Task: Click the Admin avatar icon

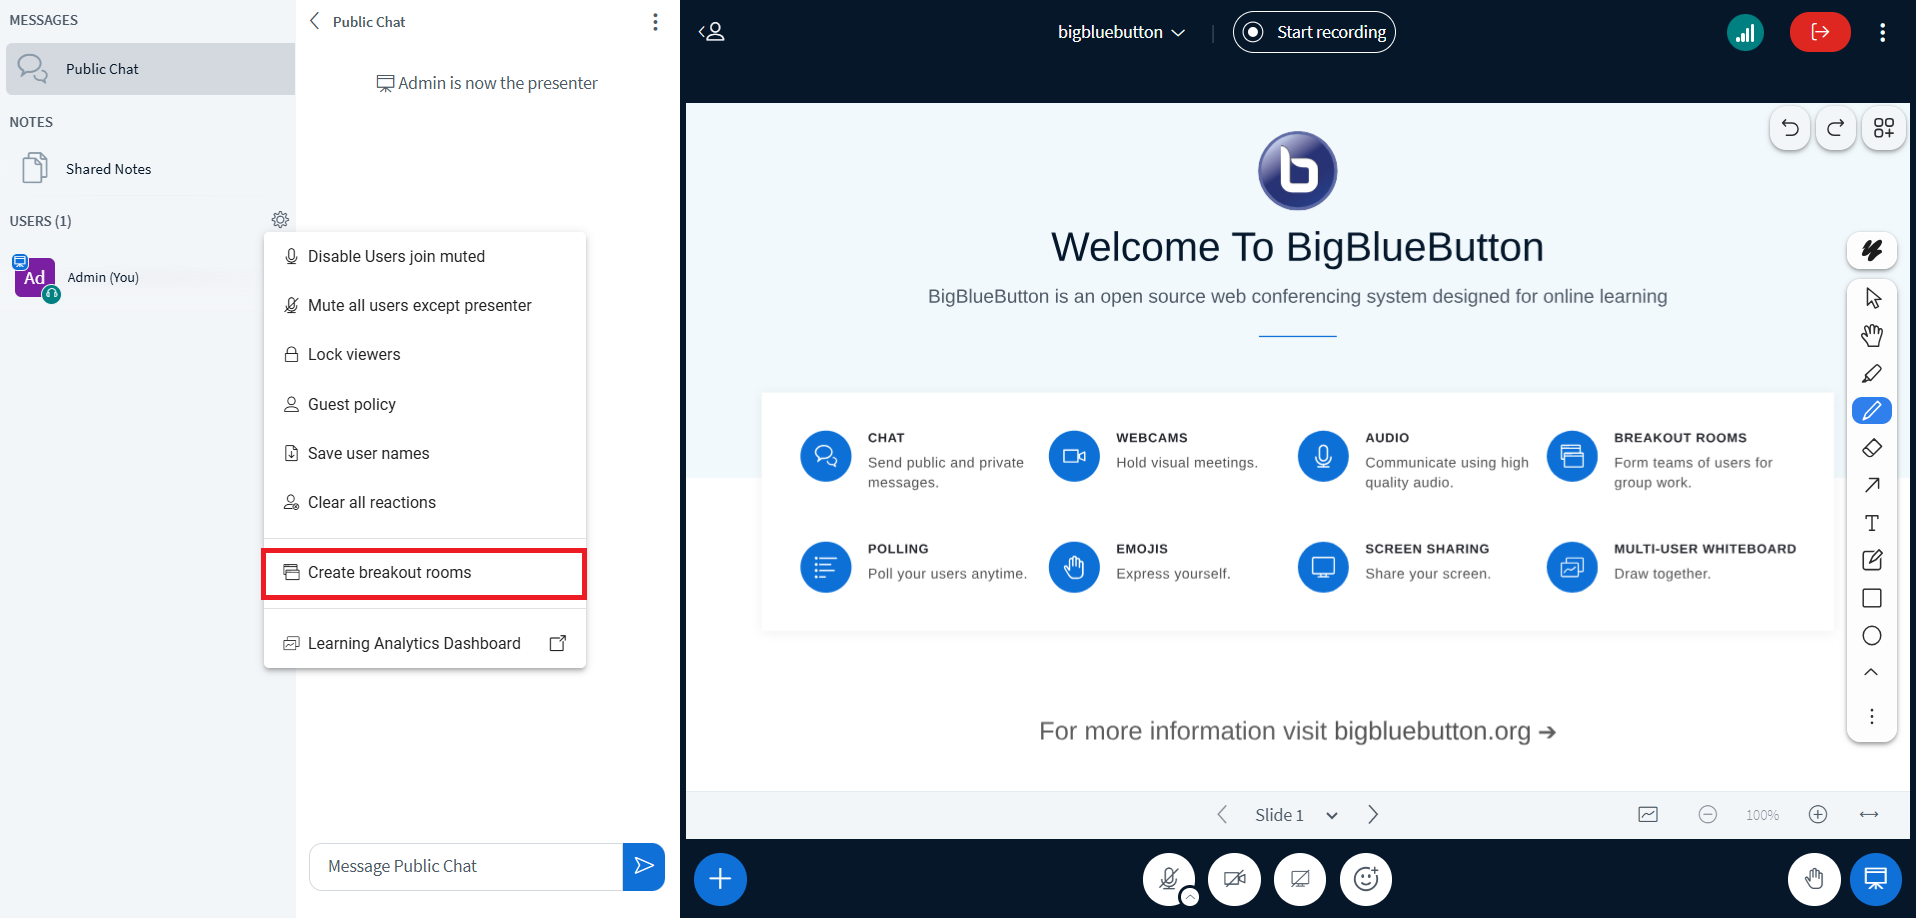Action: click(35, 278)
